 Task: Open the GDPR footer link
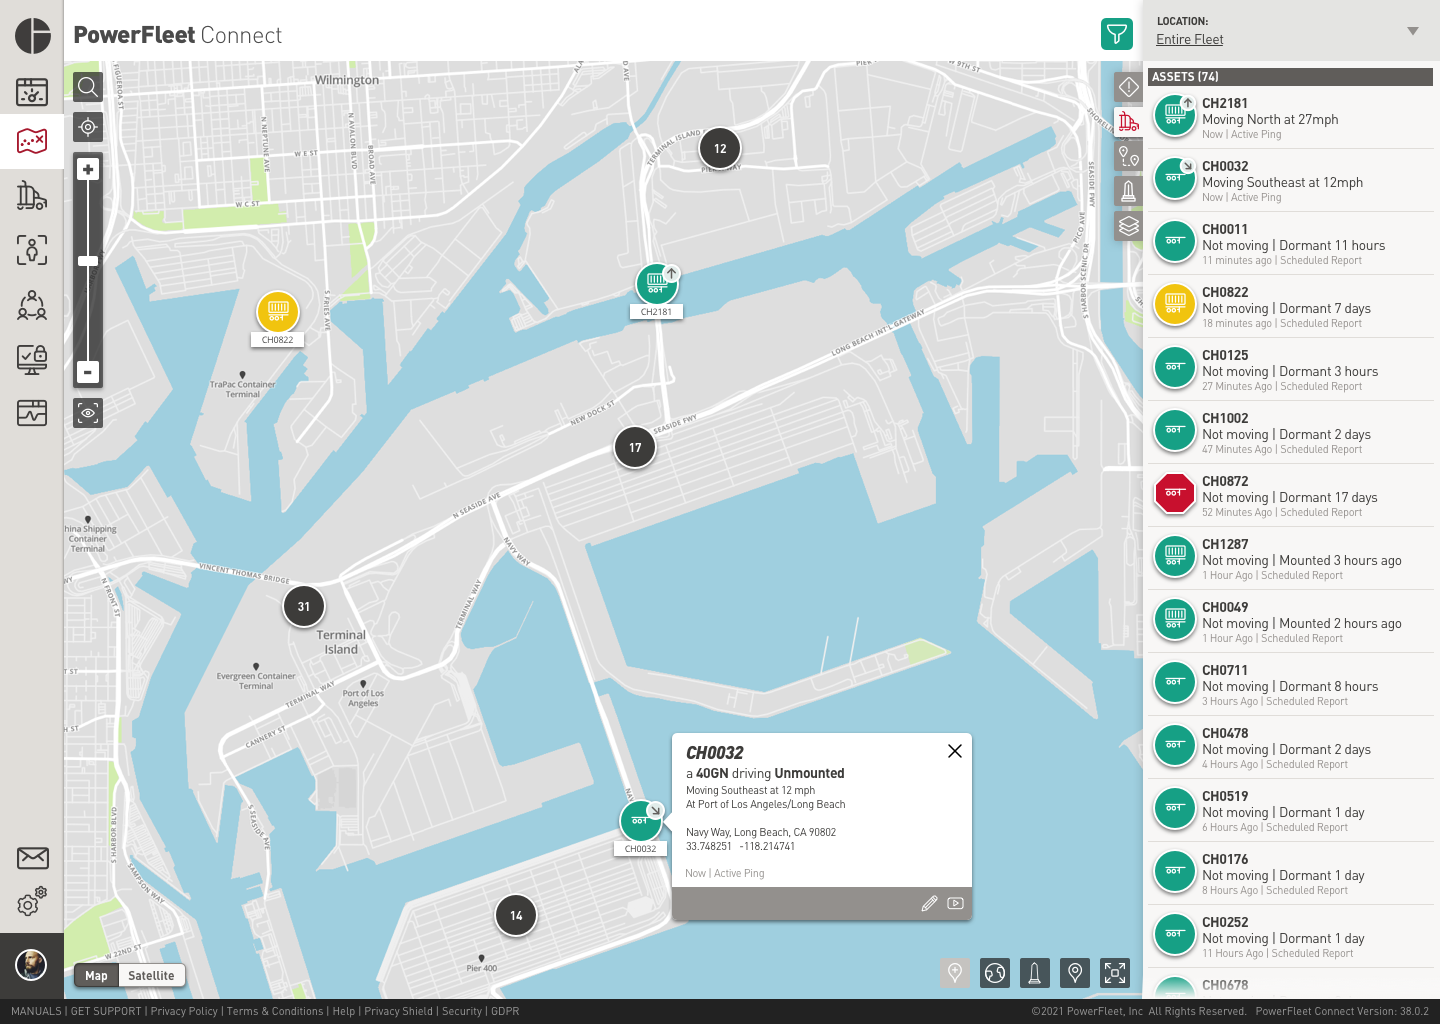pos(505,1011)
